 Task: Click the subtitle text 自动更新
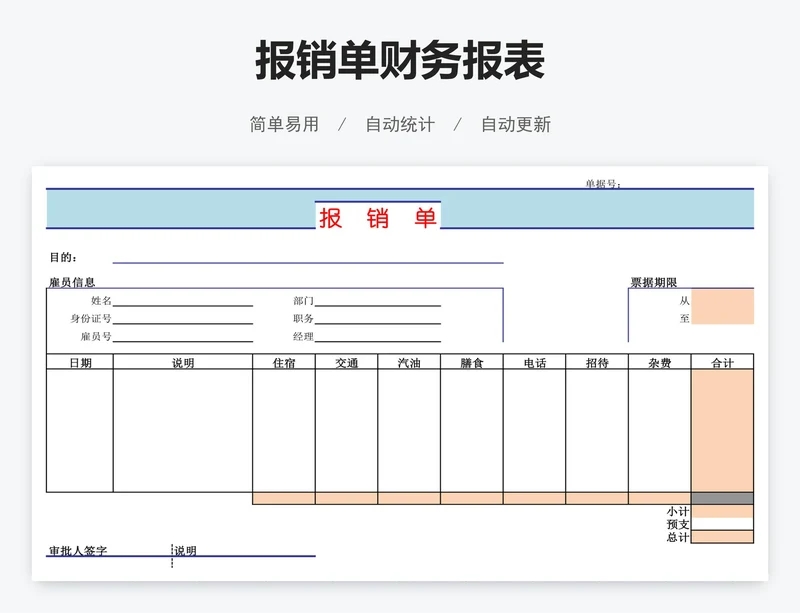coord(516,125)
